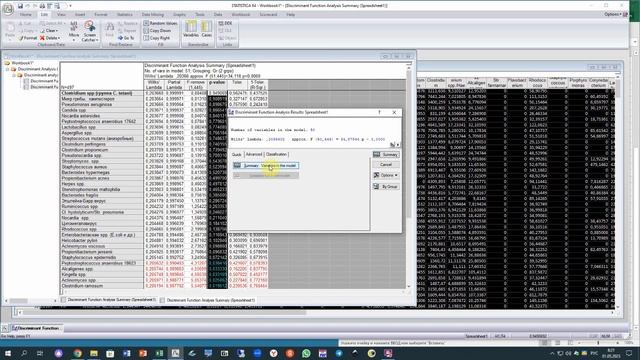
Task: Open the Delete dropdown in the ribbon
Action: tap(50, 38)
